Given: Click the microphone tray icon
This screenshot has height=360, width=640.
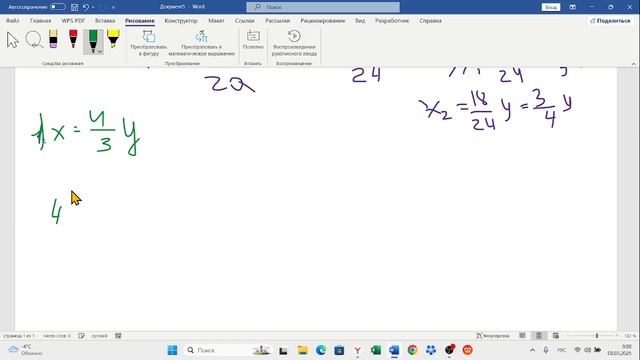Looking at the screenshot, I should (546, 350).
